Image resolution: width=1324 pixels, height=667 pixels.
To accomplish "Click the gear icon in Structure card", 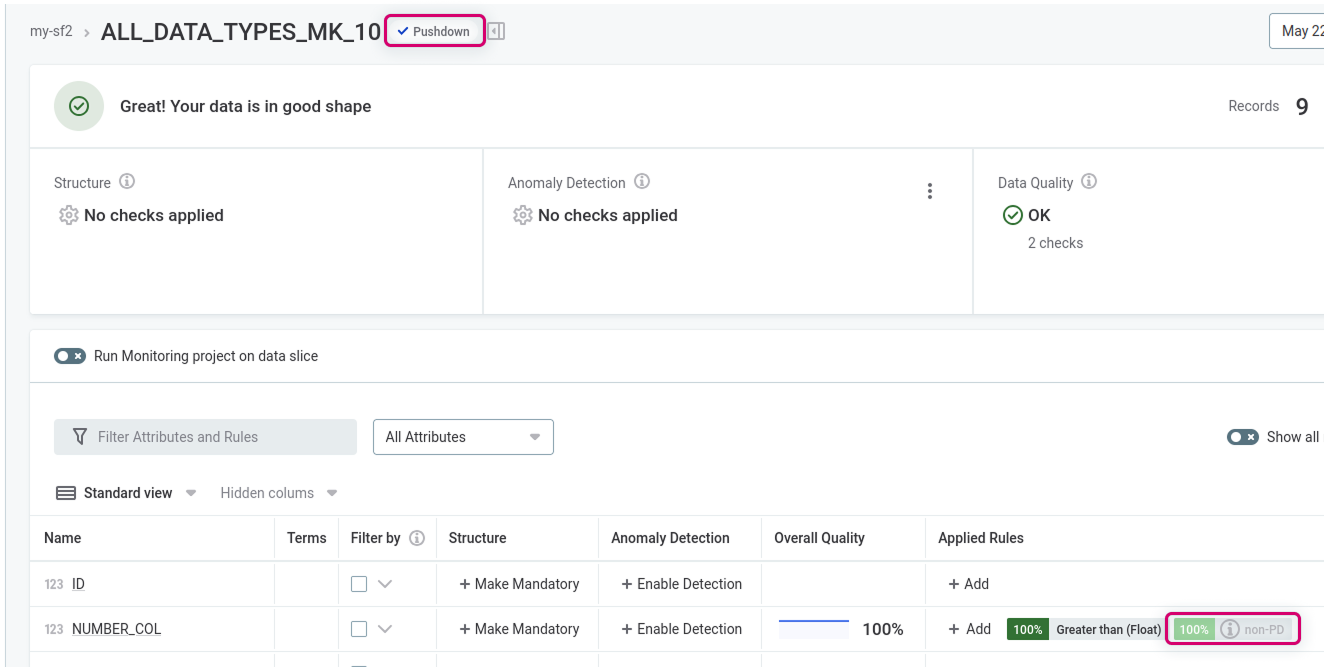I will pos(68,215).
